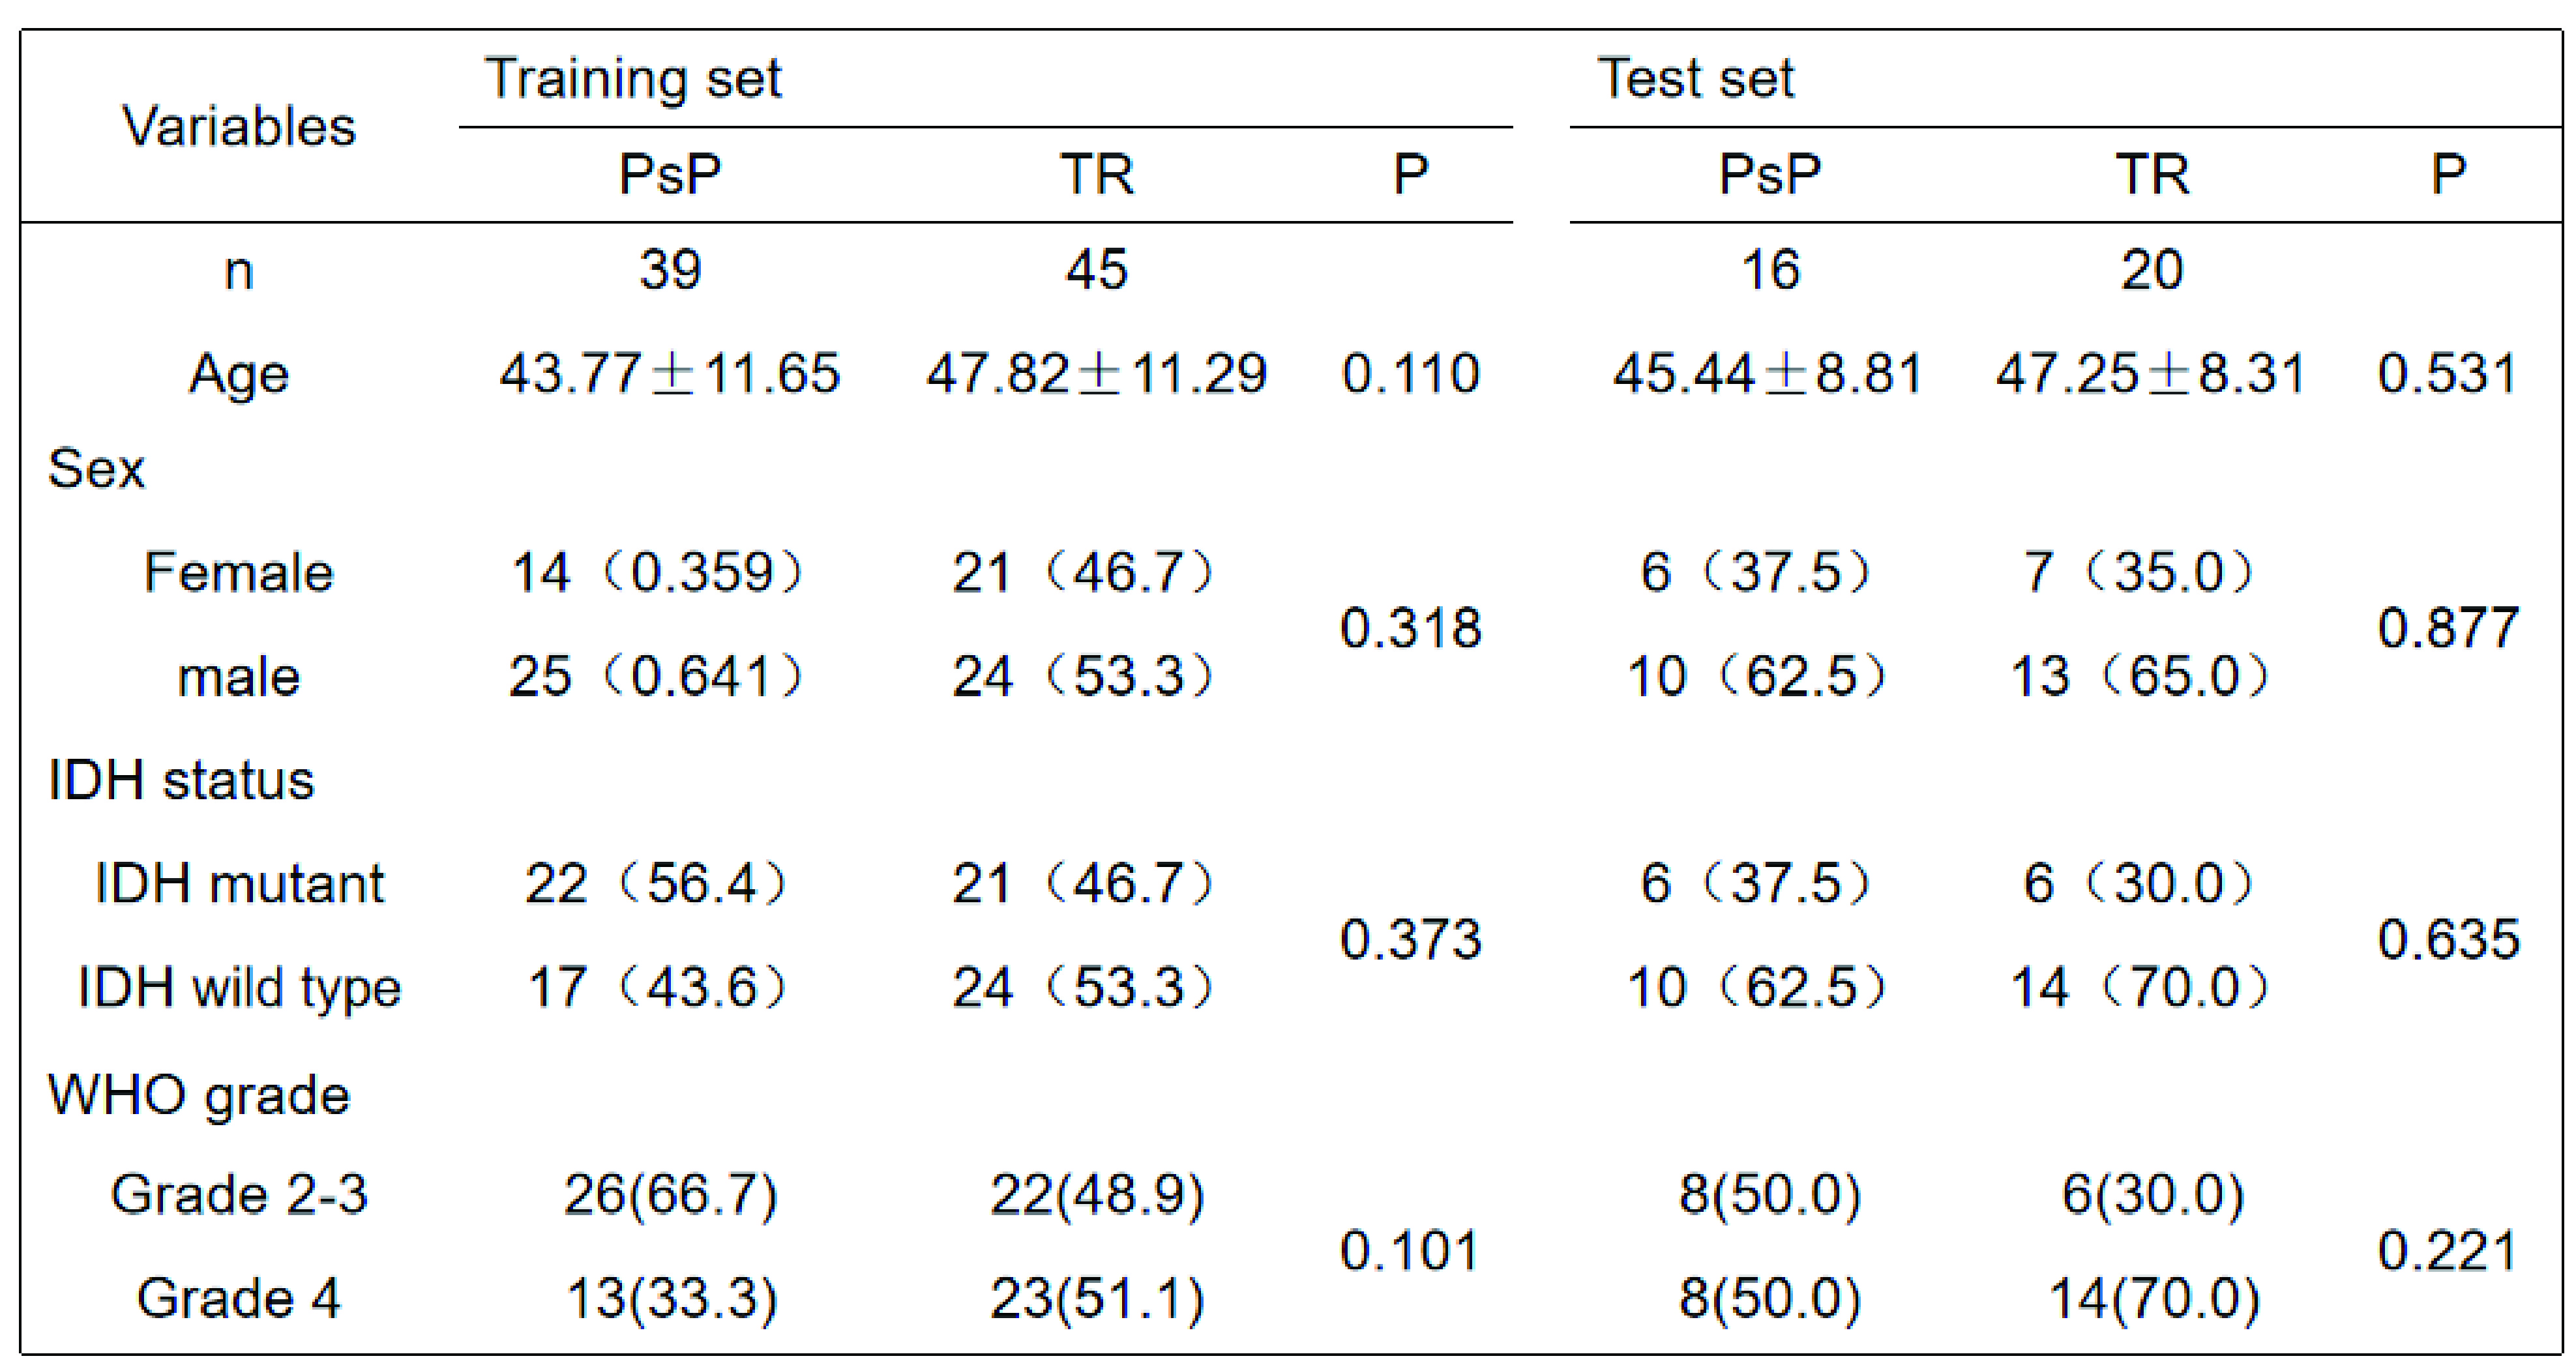Select the IDH mutant row label
Image resolution: width=2576 pixels, height=1367 pixels.
(239, 884)
